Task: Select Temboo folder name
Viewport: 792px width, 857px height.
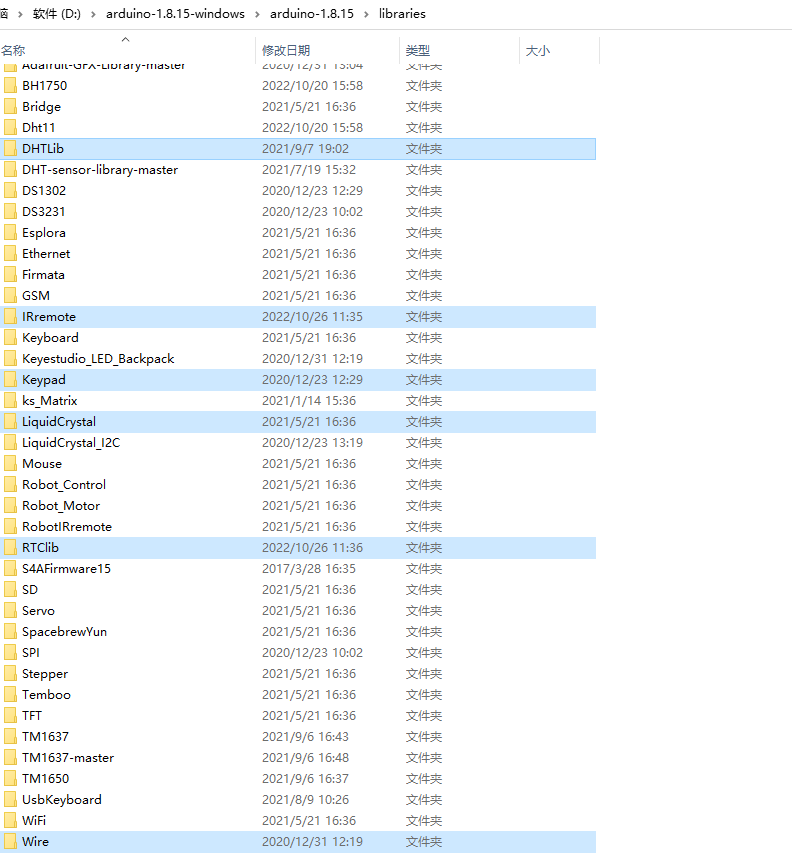Action: (x=46, y=695)
